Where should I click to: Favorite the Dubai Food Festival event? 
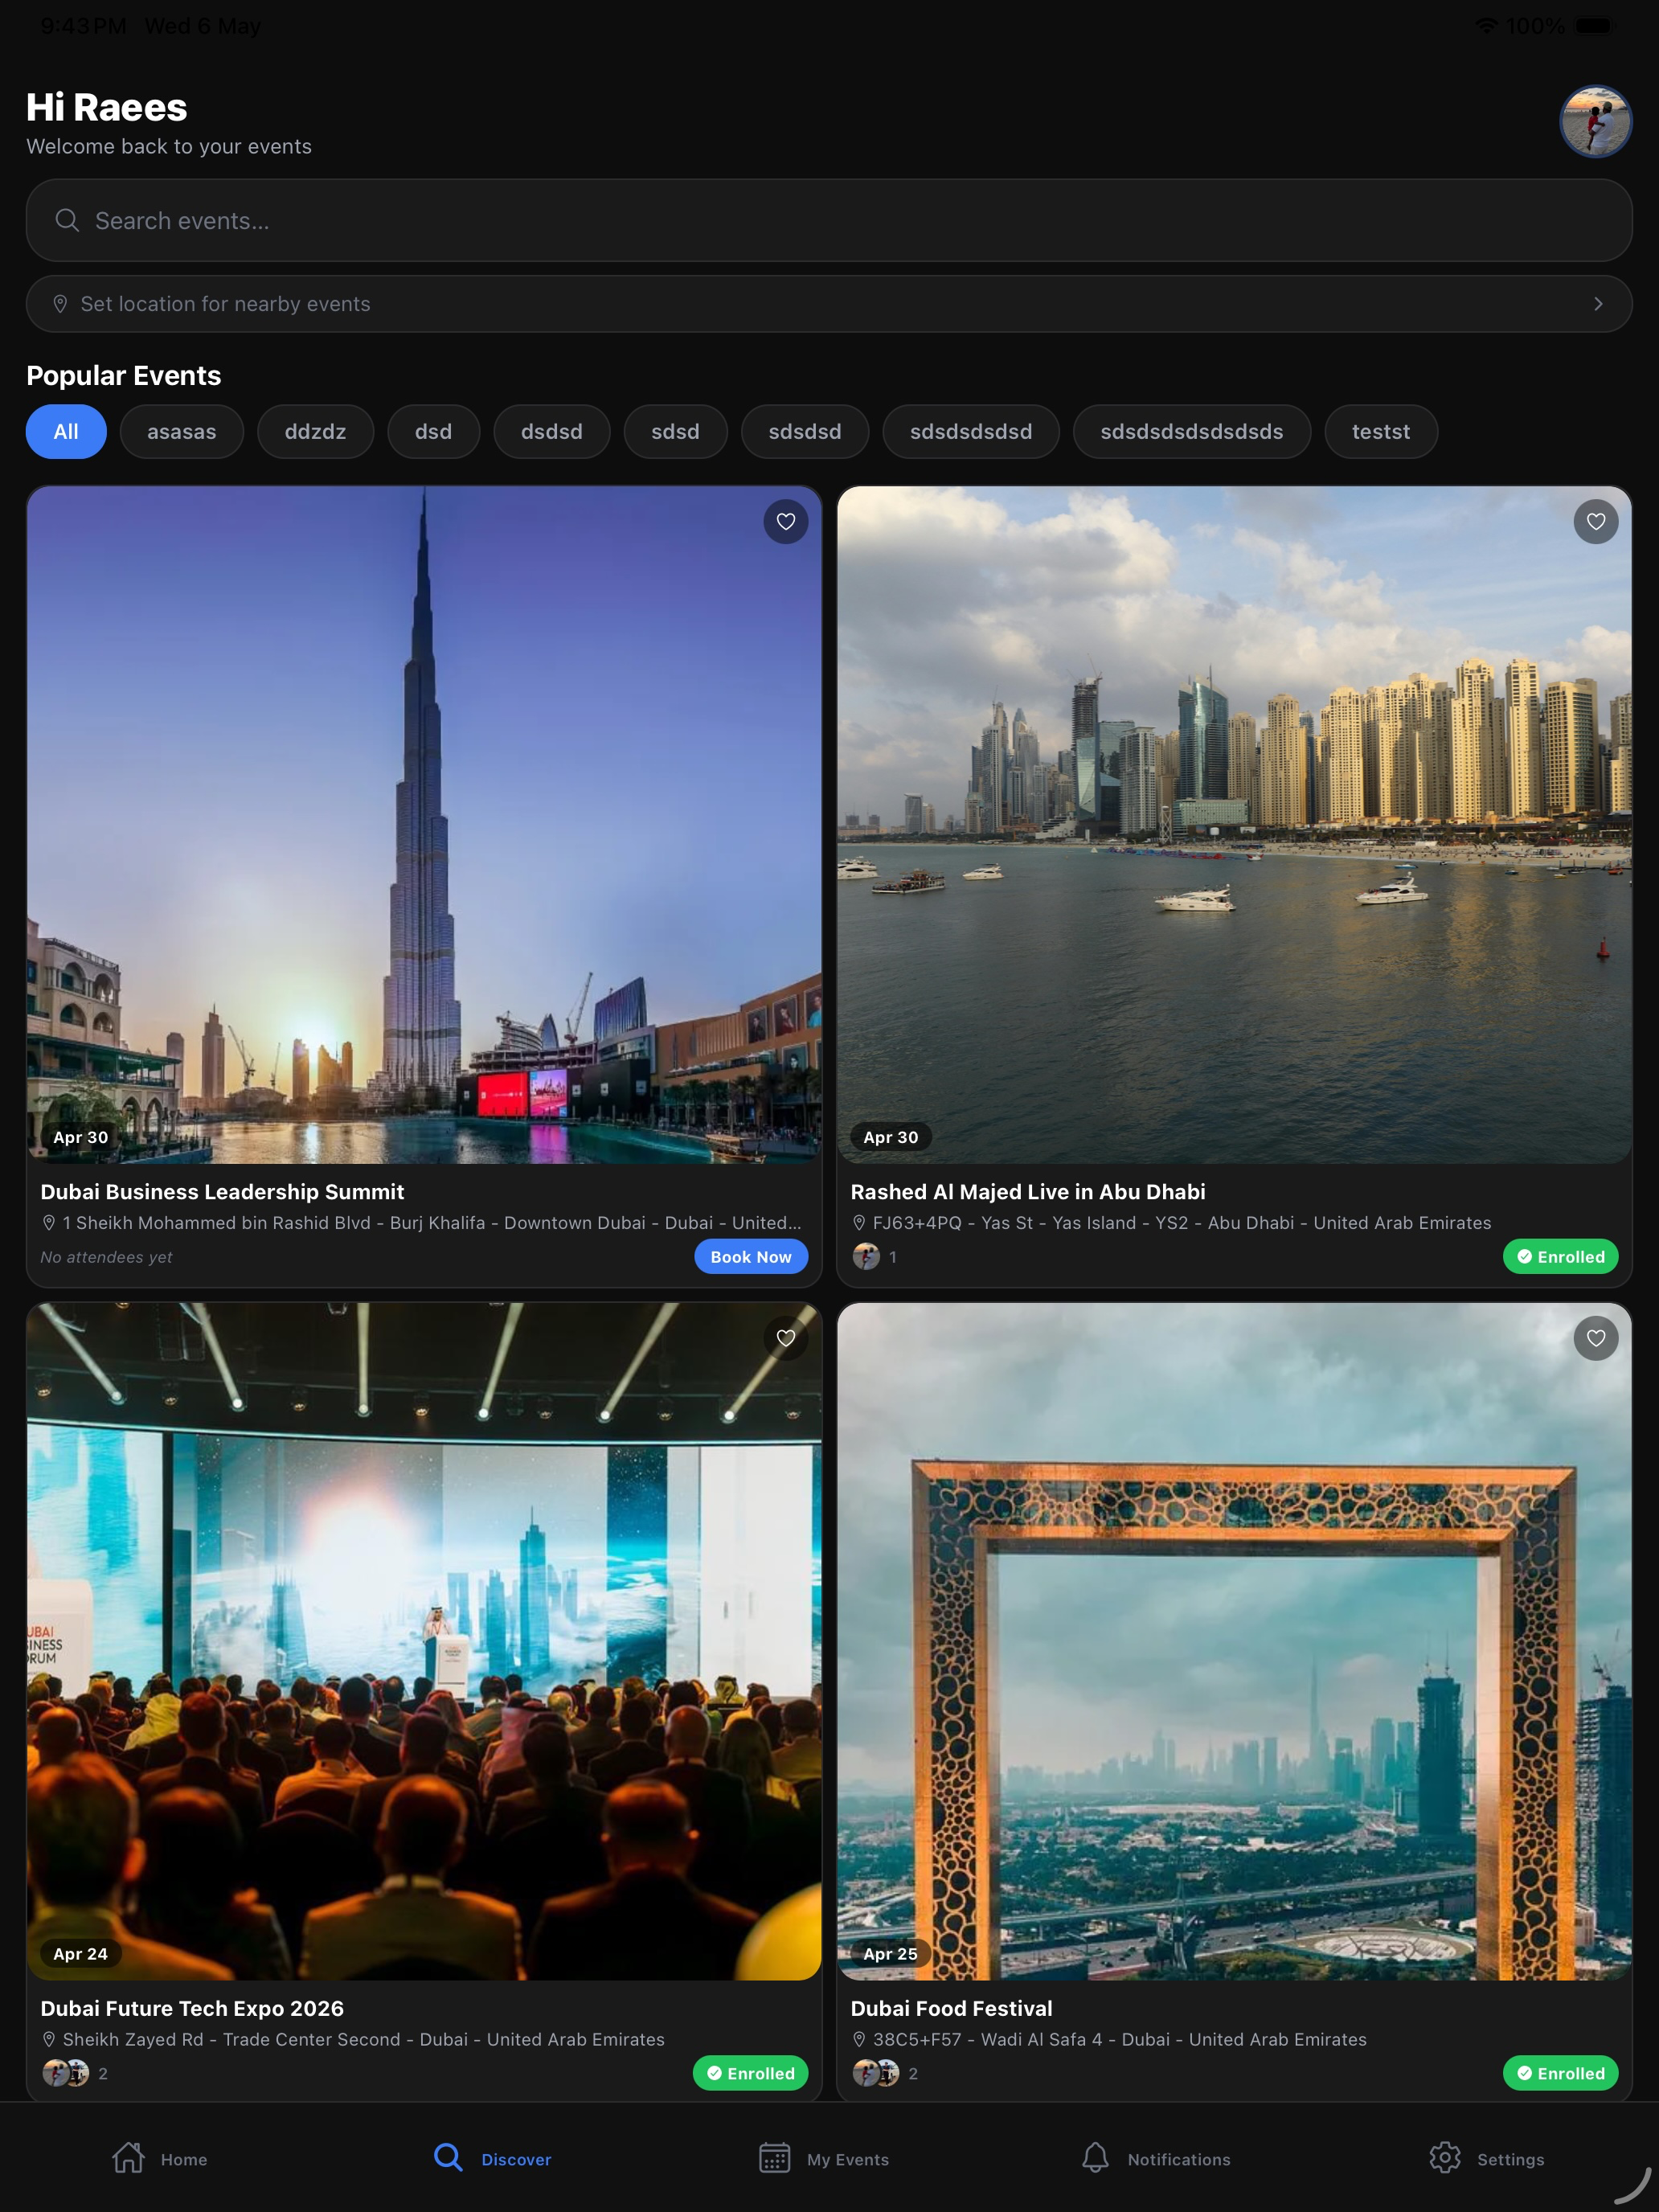1596,1338
